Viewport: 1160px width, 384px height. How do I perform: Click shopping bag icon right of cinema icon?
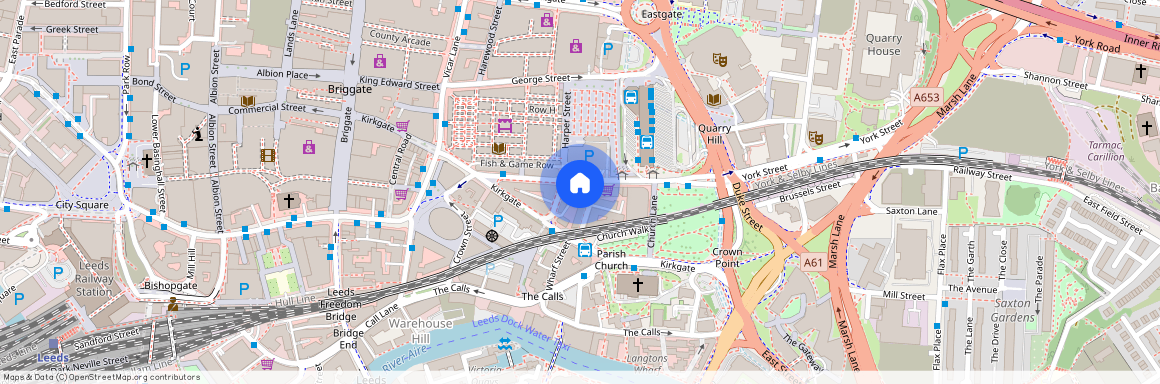click(308, 147)
